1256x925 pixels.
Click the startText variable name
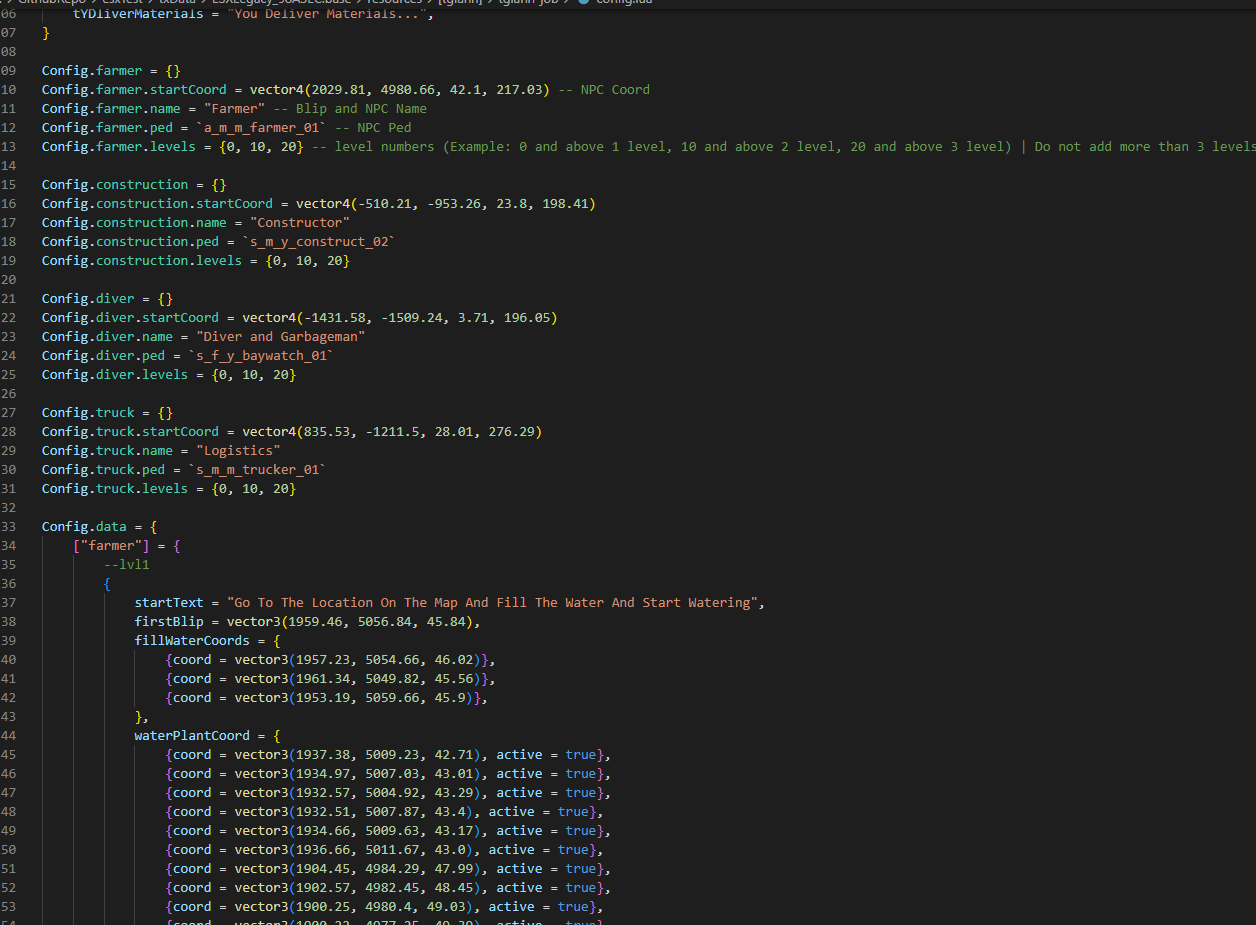pyautogui.click(x=169, y=603)
